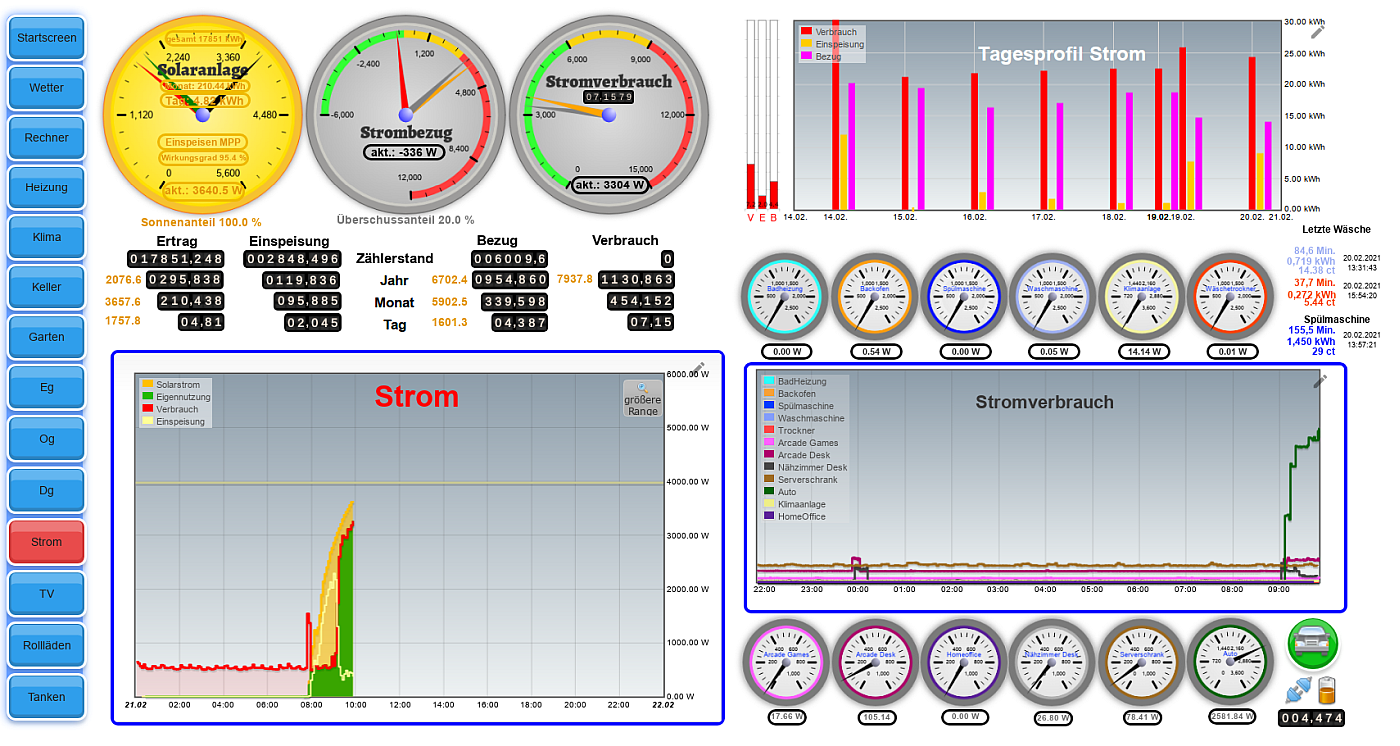Click the '017851,248' Ertrag counter
The width and height of the screenshot is (1400, 746).
pyautogui.click(x=176, y=259)
